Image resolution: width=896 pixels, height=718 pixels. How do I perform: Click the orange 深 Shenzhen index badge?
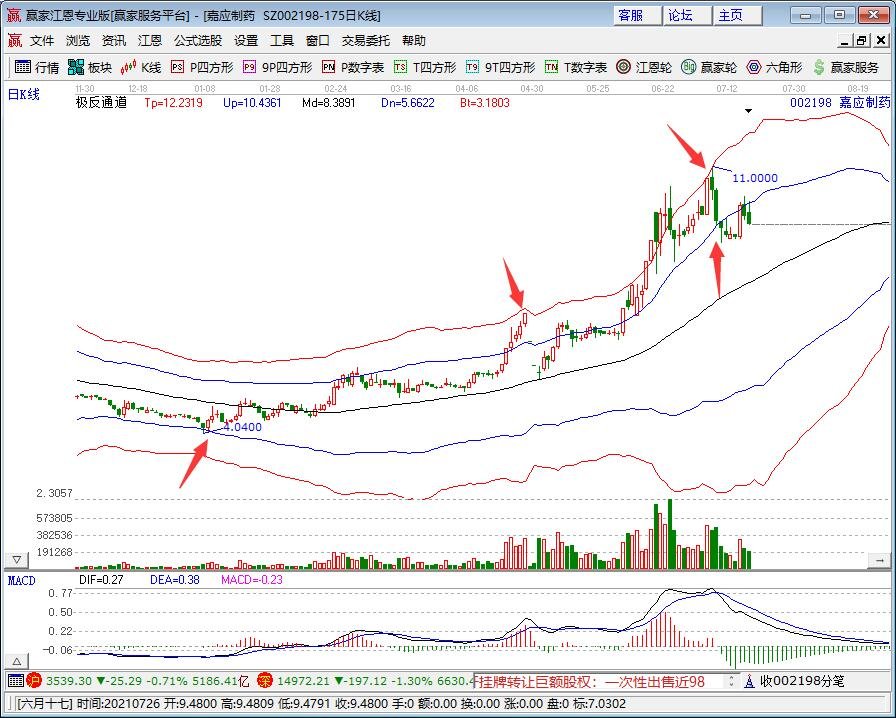pyautogui.click(x=265, y=680)
